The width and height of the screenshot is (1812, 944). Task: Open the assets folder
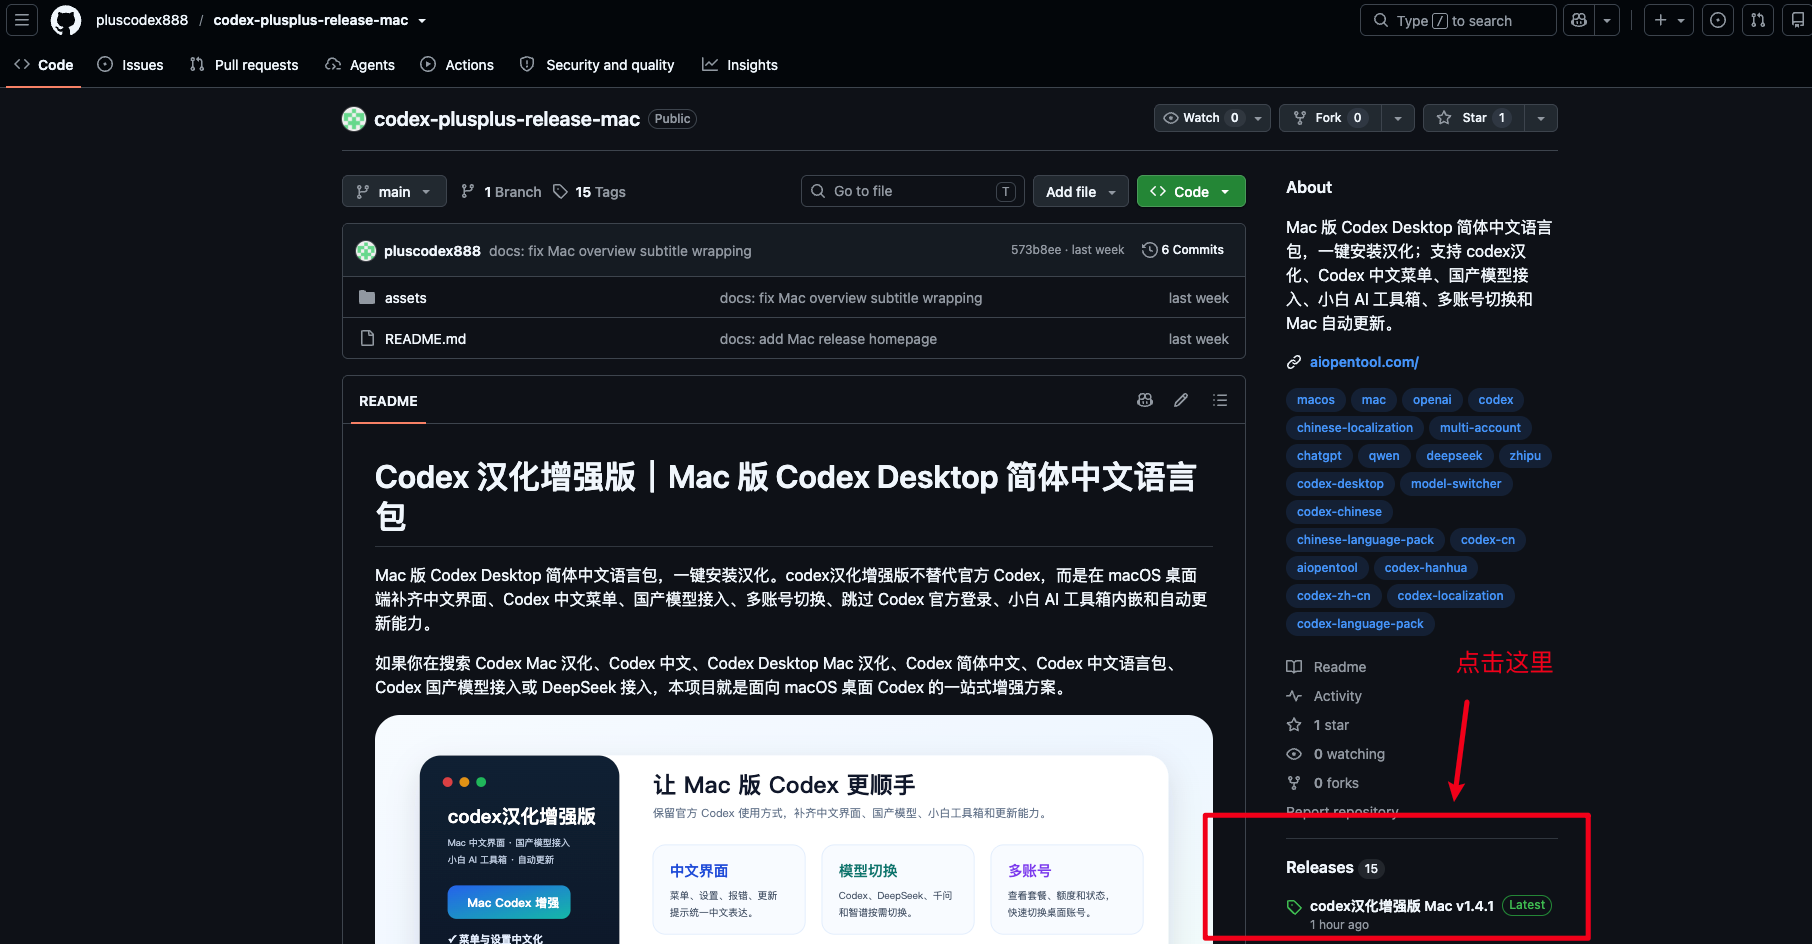pyautogui.click(x=405, y=298)
